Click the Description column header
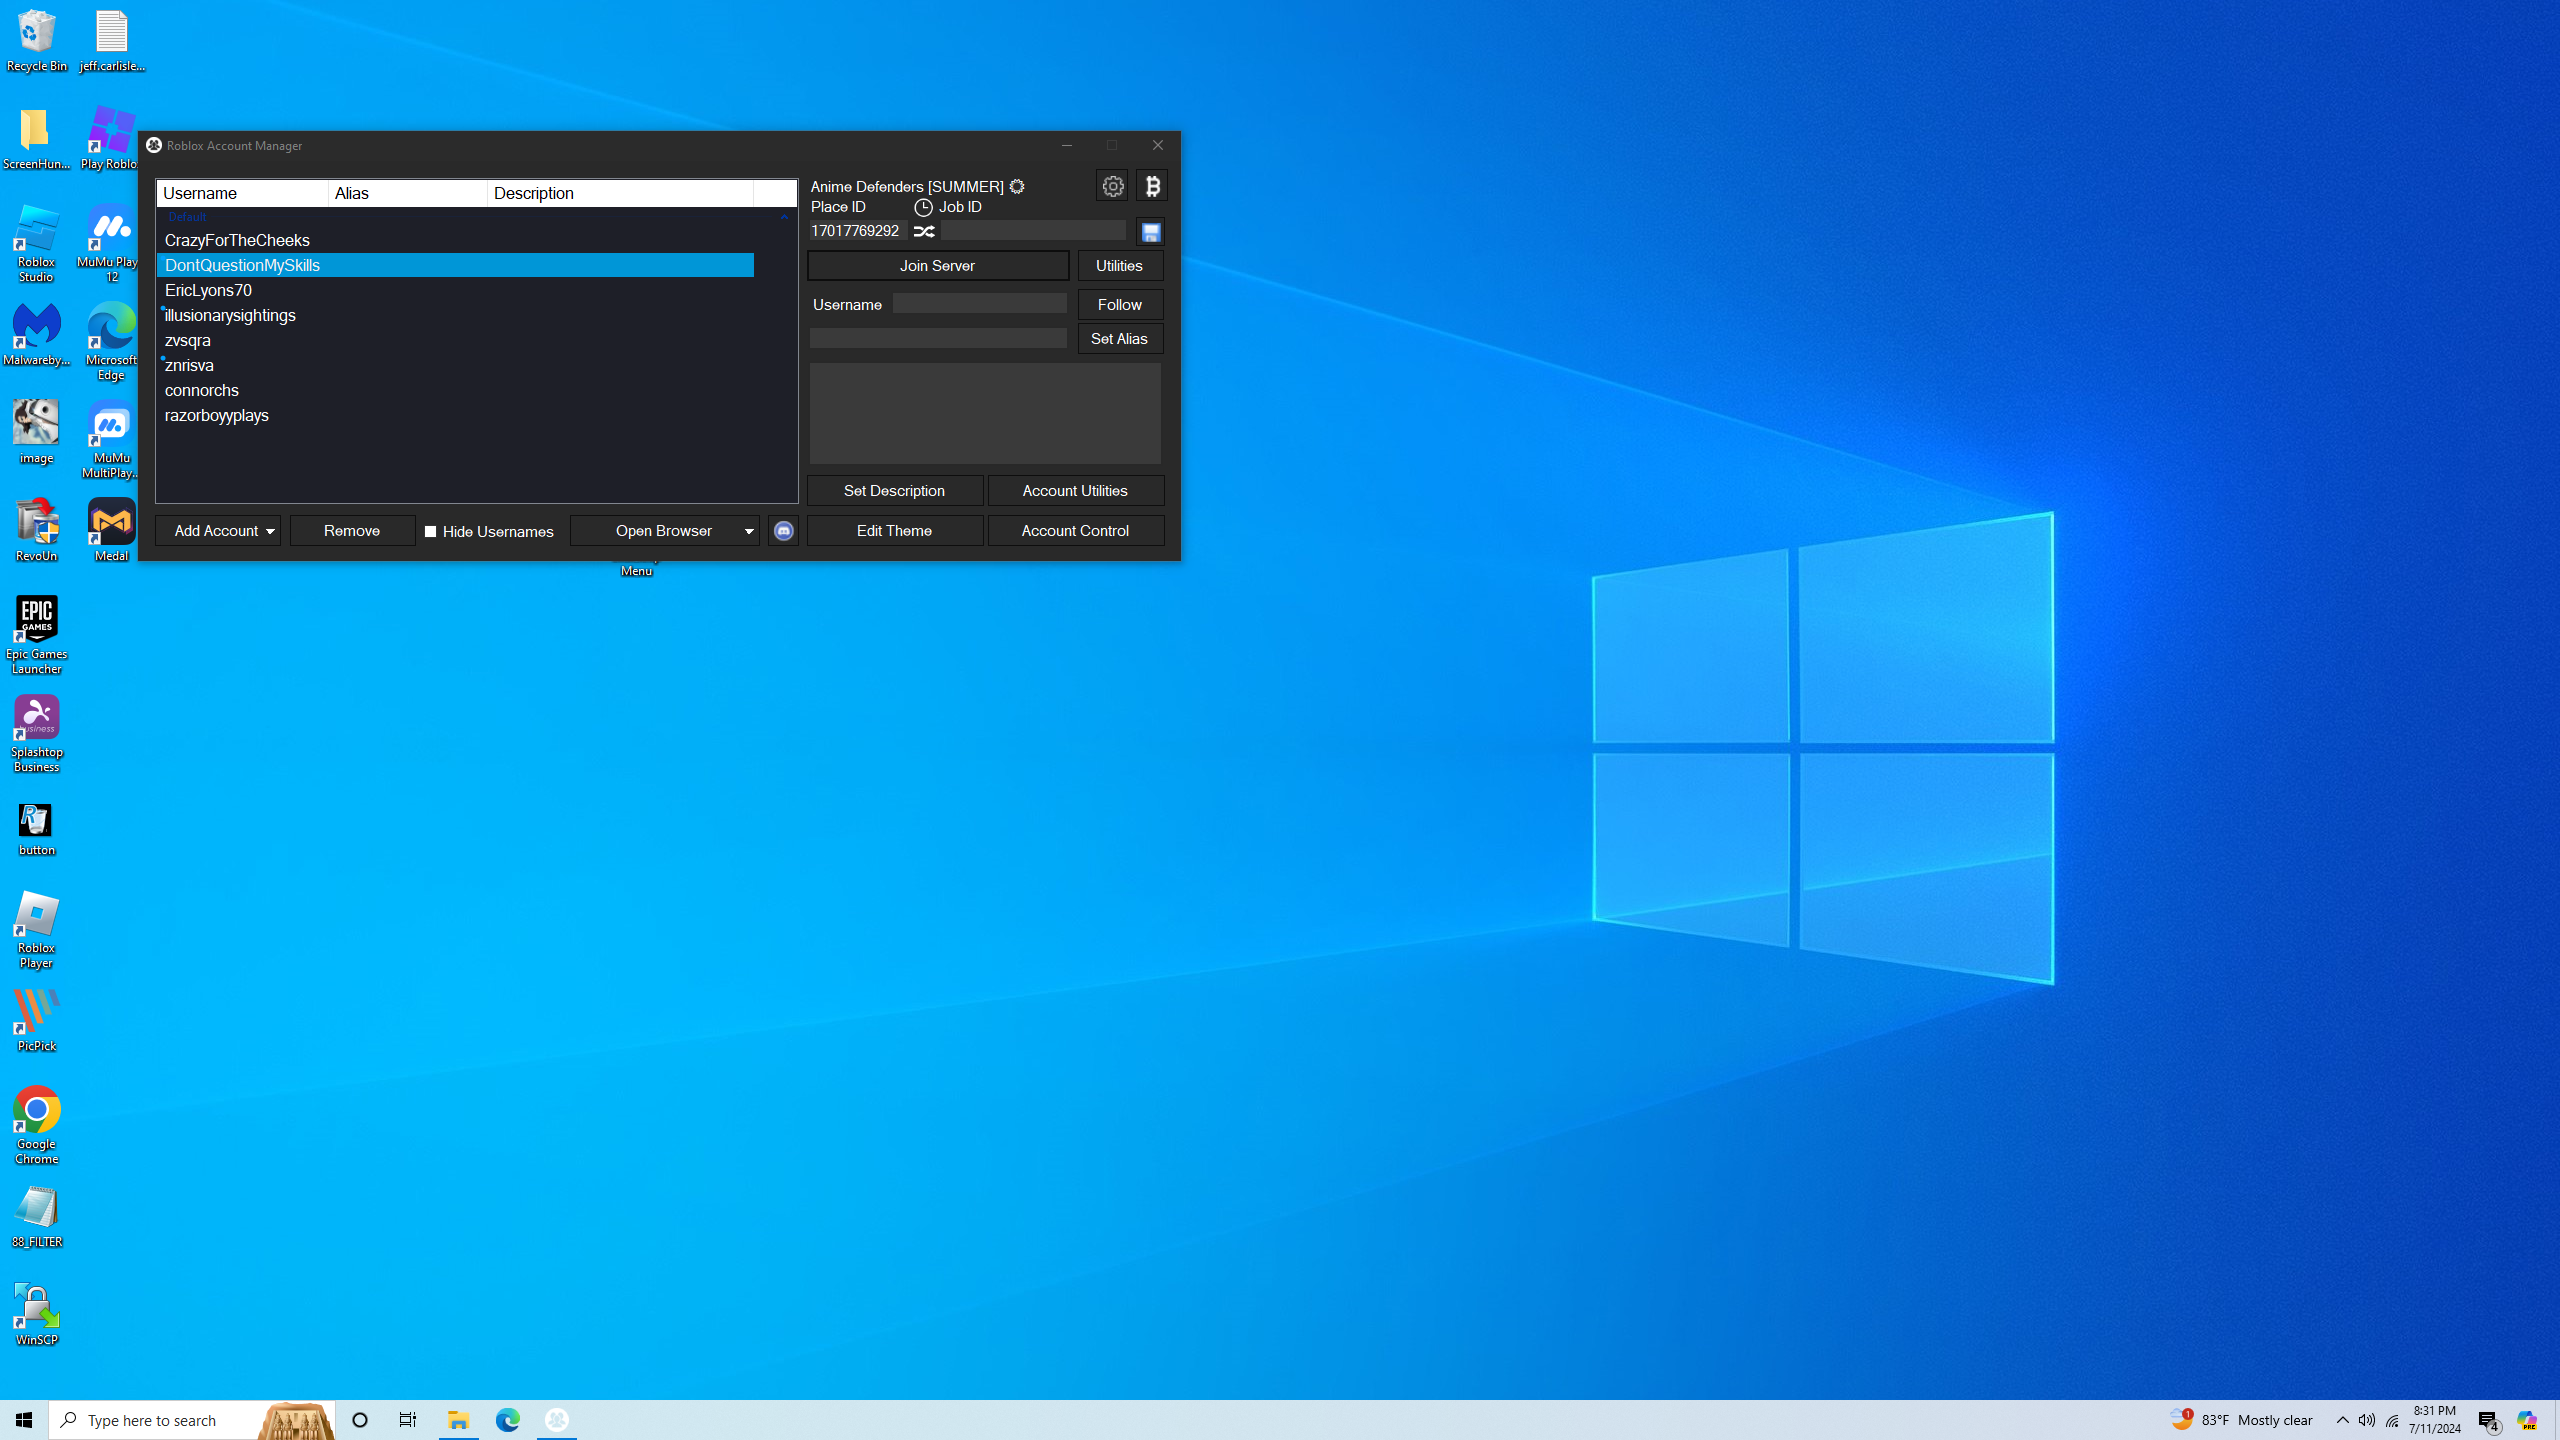Viewport: 2560px width, 1440px height. 620,193
